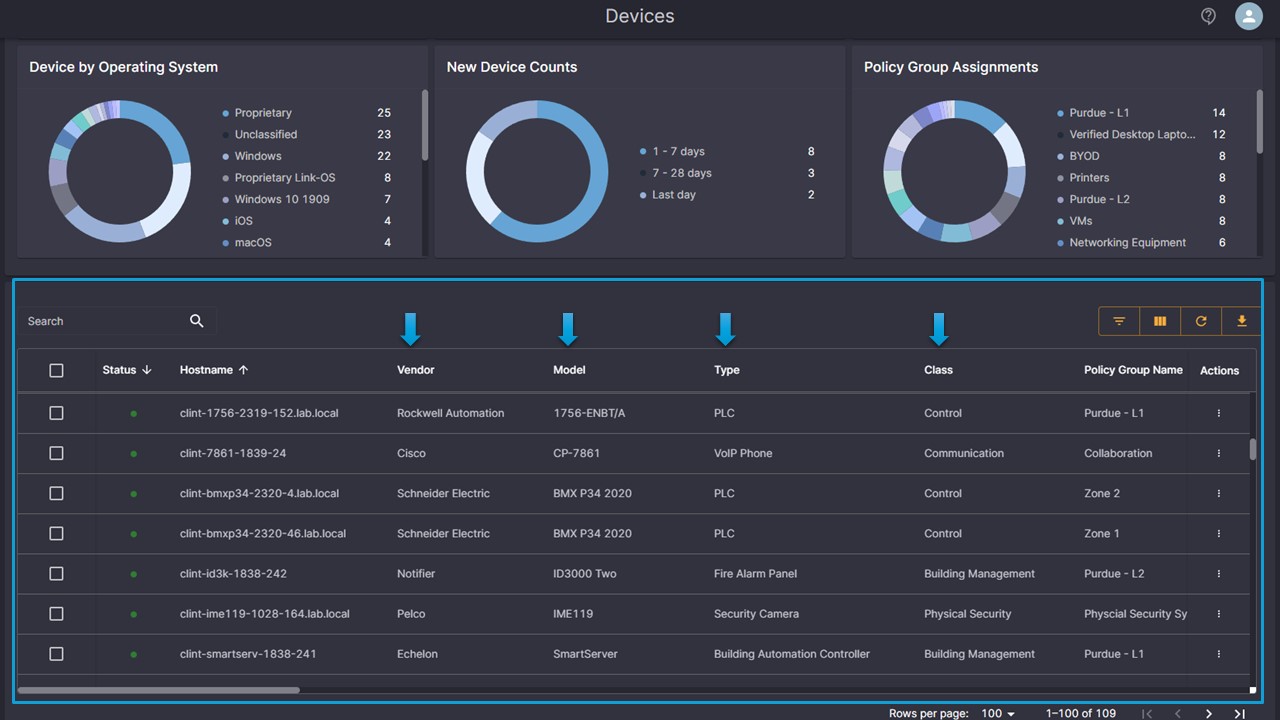Click the Physical Security class cell

[x=967, y=614]
